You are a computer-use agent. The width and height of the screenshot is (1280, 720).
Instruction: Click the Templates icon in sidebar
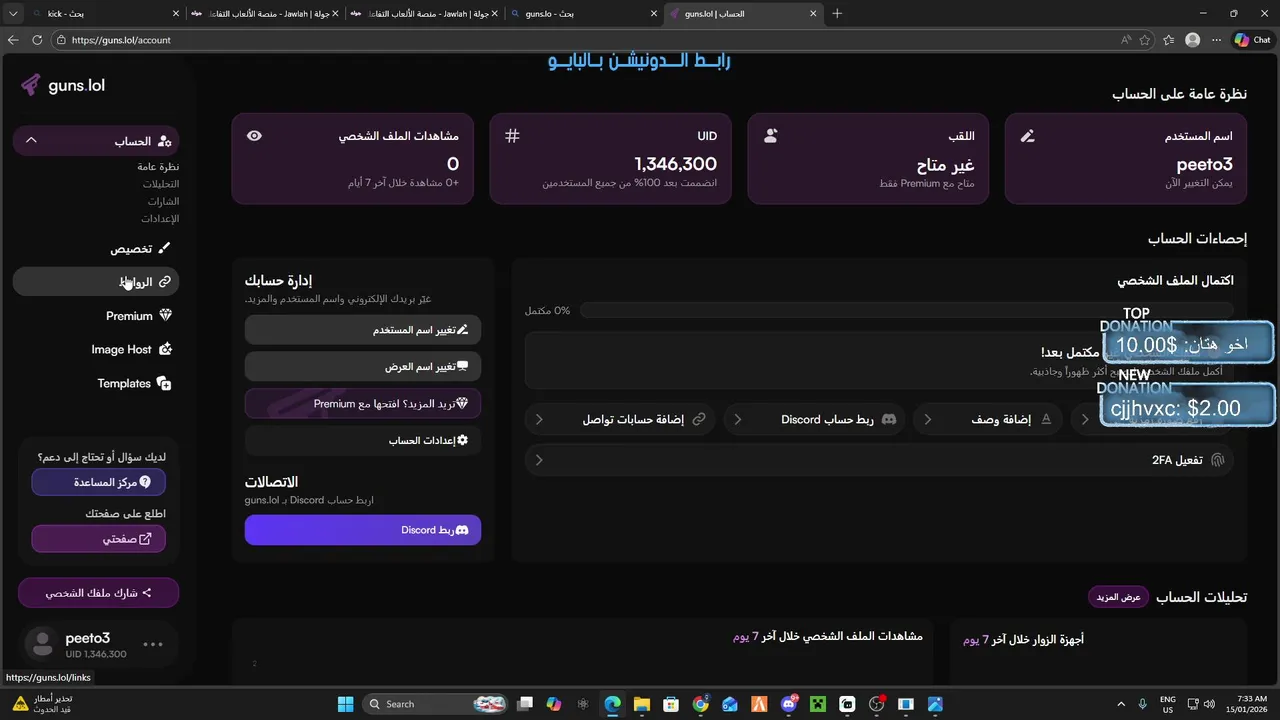coord(164,383)
